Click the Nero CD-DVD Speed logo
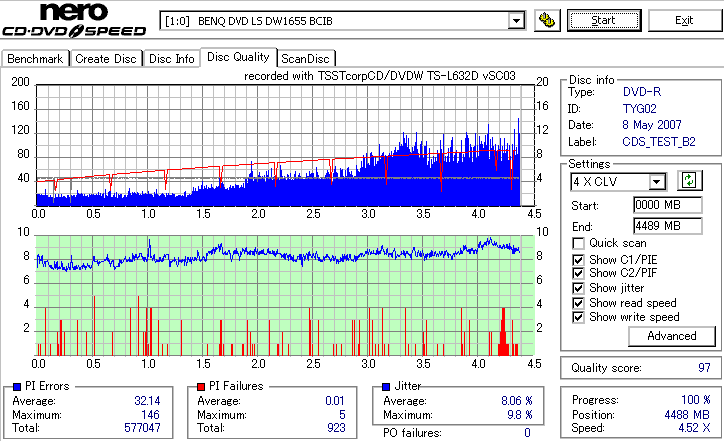This screenshot has width=724, height=441. (x=74, y=20)
